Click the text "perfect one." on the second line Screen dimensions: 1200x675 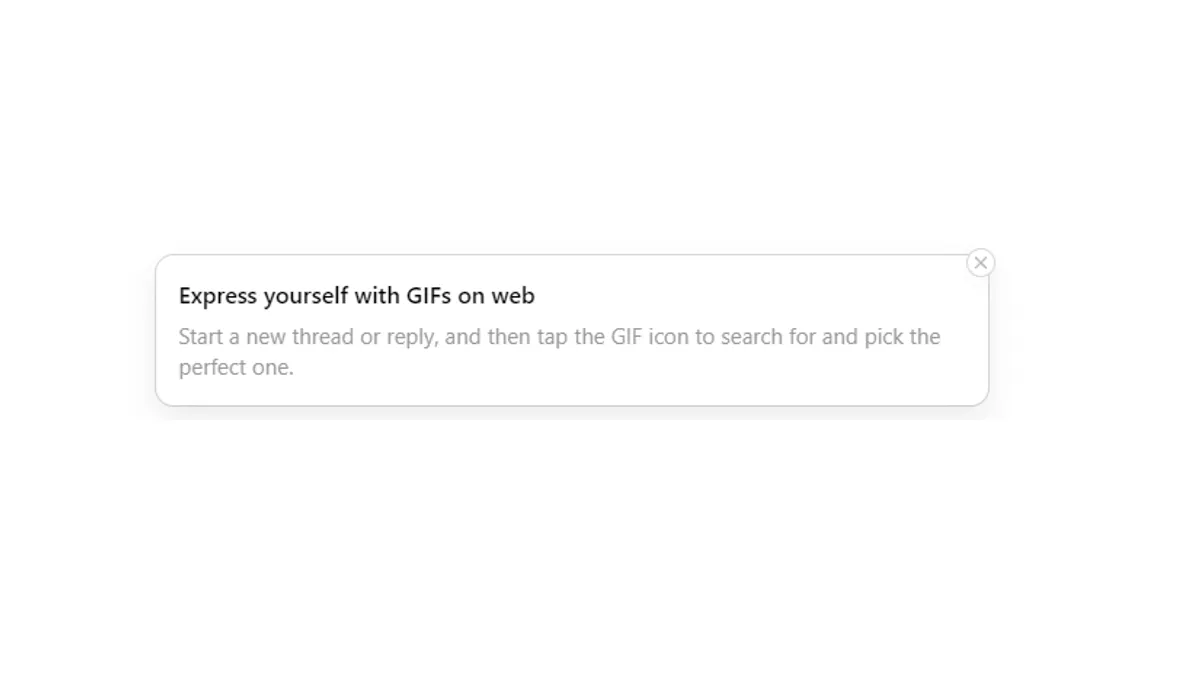[x=237, y=368]
